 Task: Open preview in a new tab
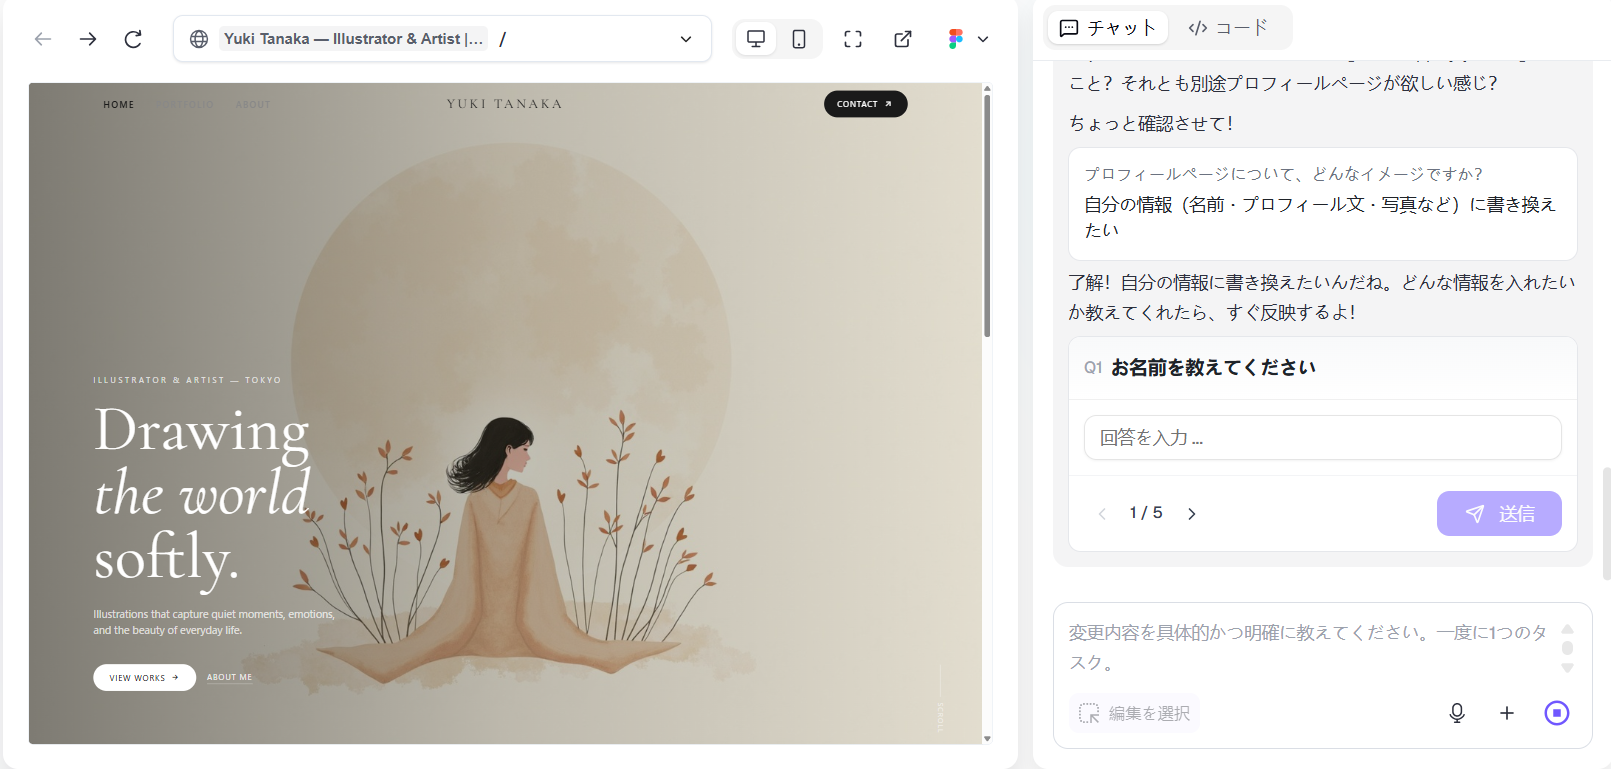[x=903, y=39]
